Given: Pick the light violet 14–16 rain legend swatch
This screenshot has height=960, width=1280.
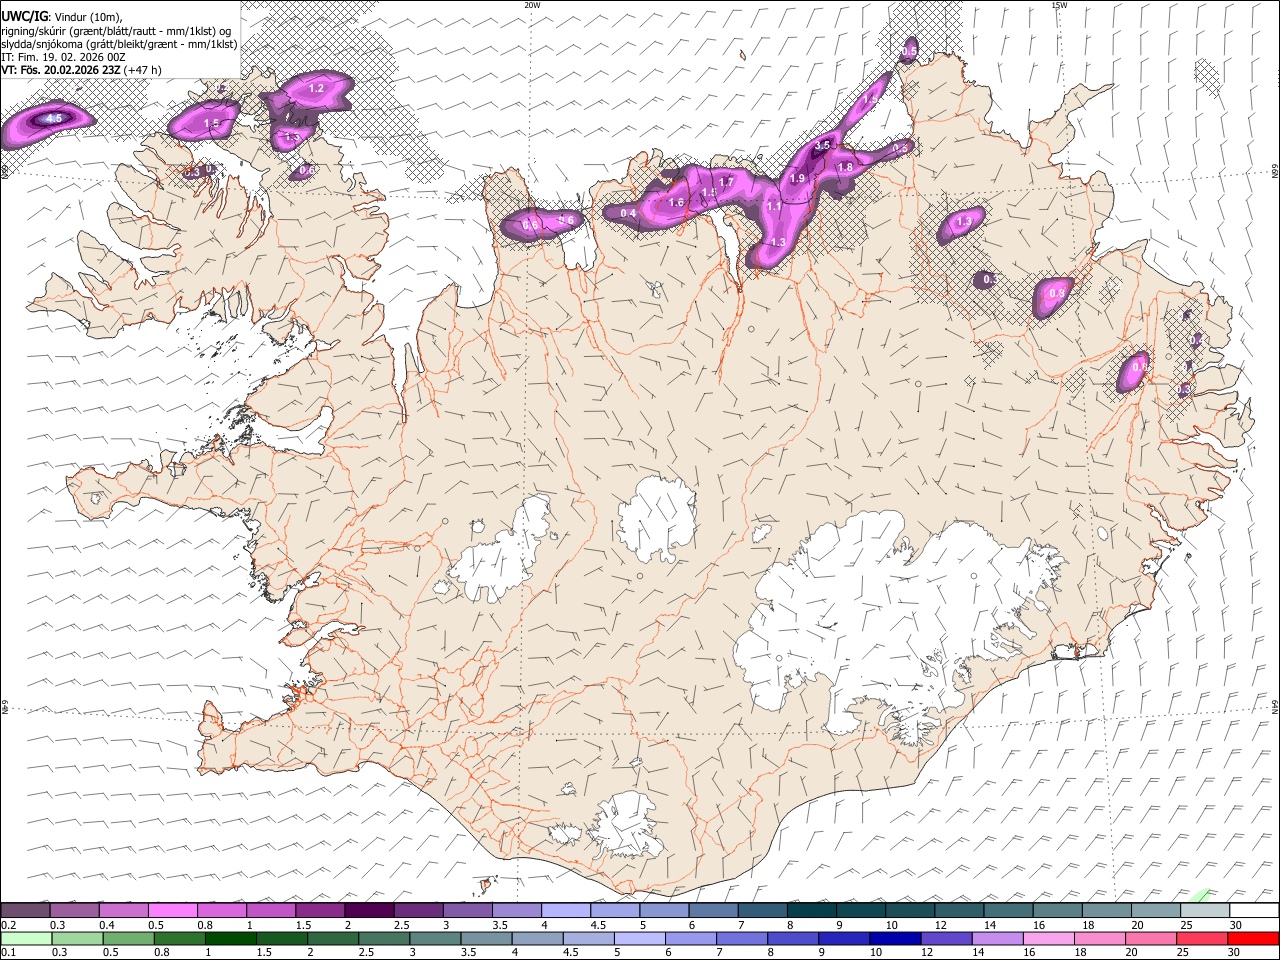Looking at the screenshot, I should pyautogui.click(x=996, y=939).
